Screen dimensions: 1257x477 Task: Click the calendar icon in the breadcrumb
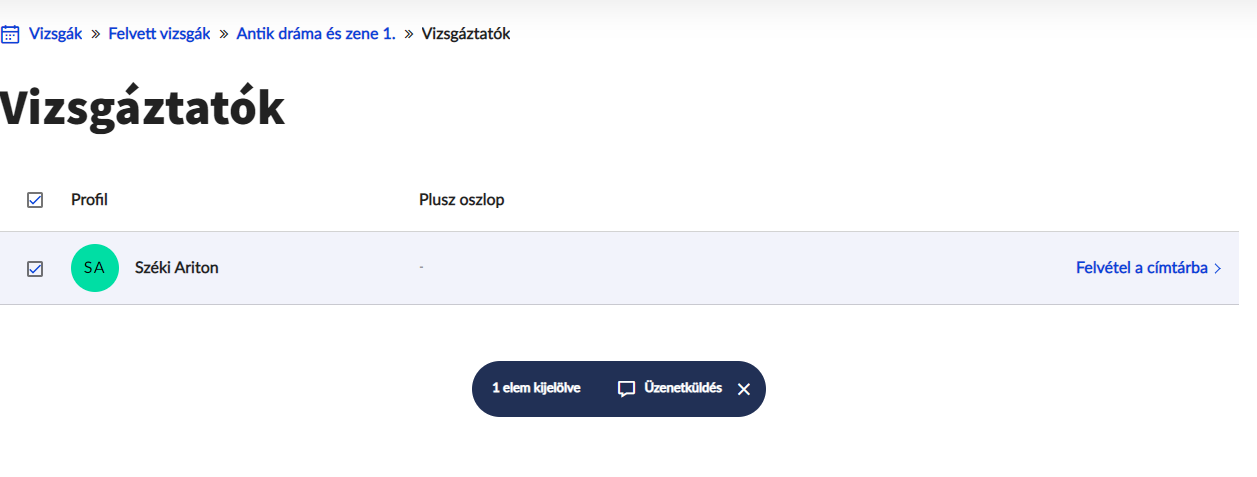click(9, 34)
